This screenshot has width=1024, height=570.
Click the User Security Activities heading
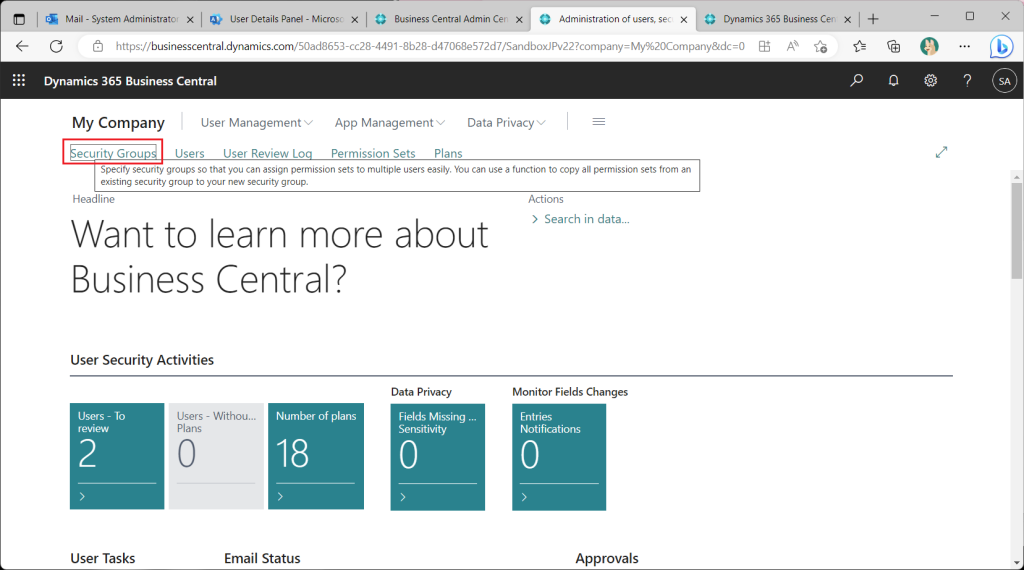(x=142, y=360)
